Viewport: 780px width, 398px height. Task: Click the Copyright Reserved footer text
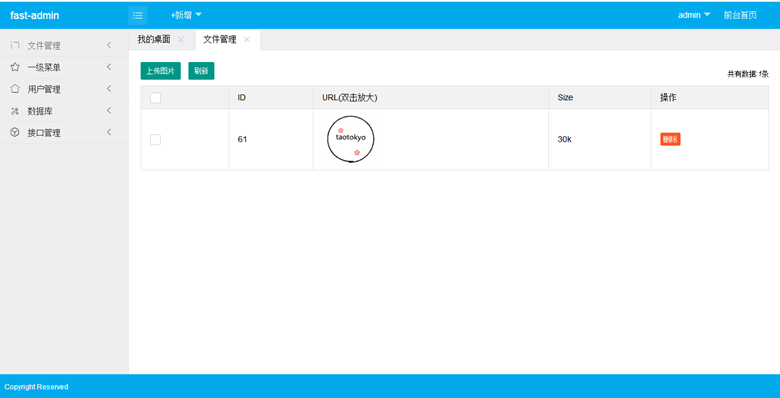point(36,387)
